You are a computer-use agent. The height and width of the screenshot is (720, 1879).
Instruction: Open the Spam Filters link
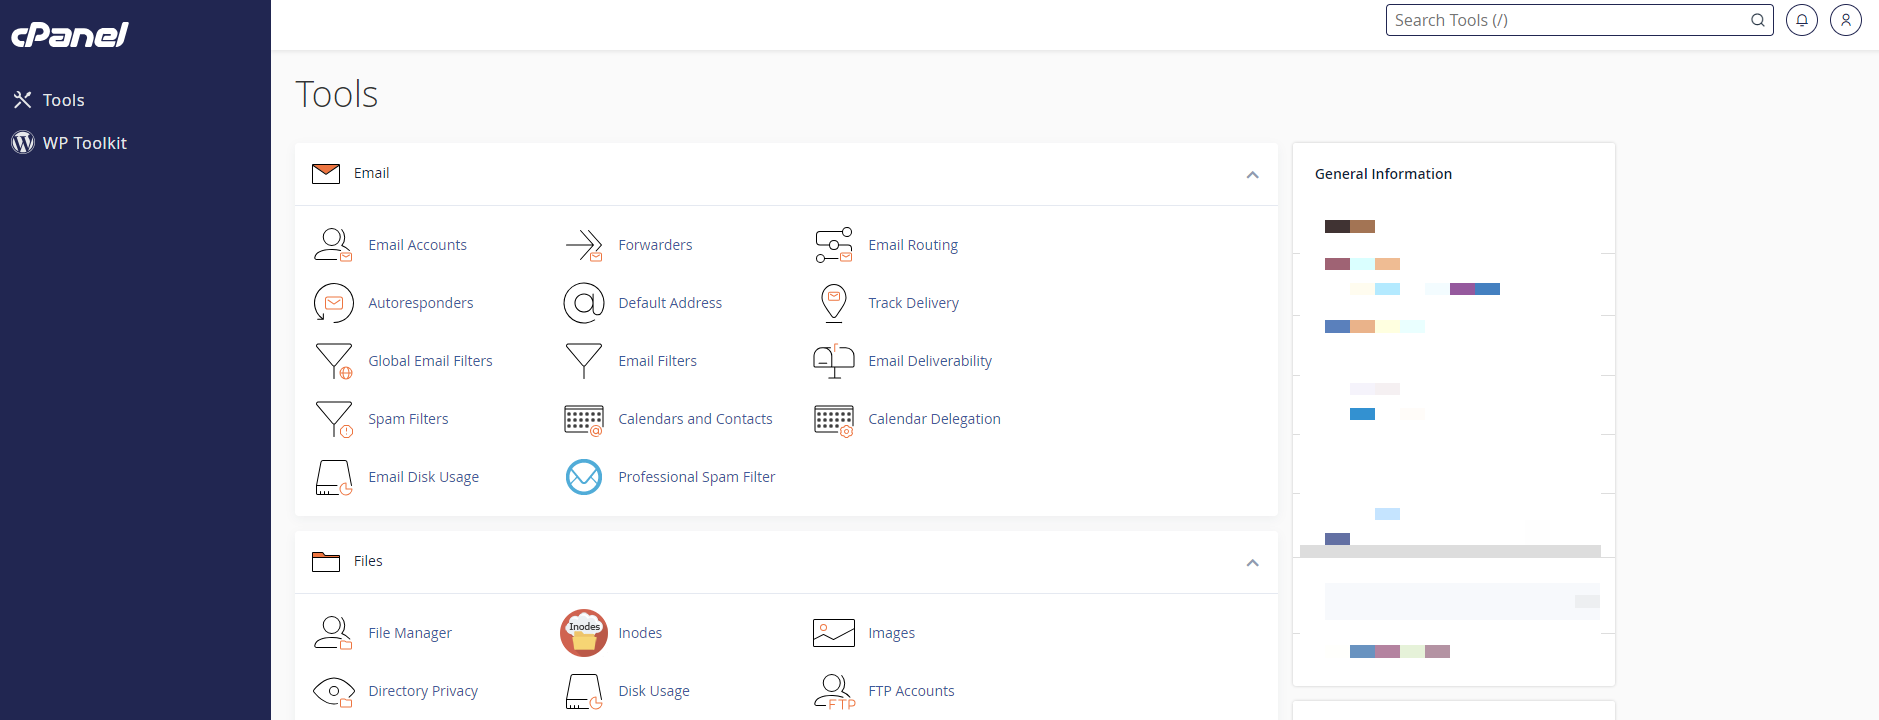click(408, 419)
